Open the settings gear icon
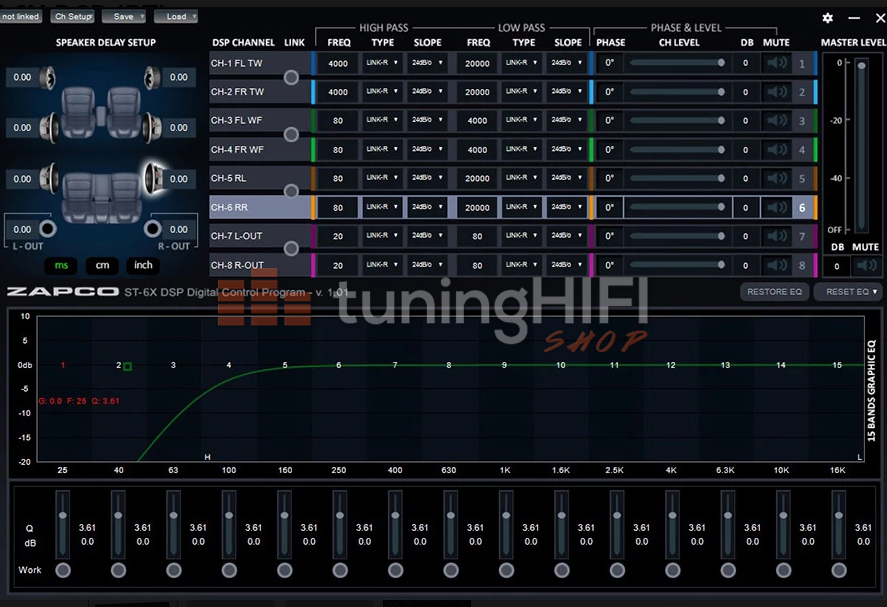This screenshot has width=887, height=607. tap(827, 18)
